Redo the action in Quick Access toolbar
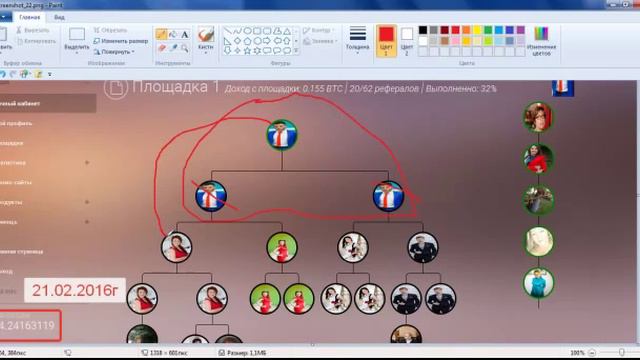The height and width of the screenshot is (360, 640). 13,74
